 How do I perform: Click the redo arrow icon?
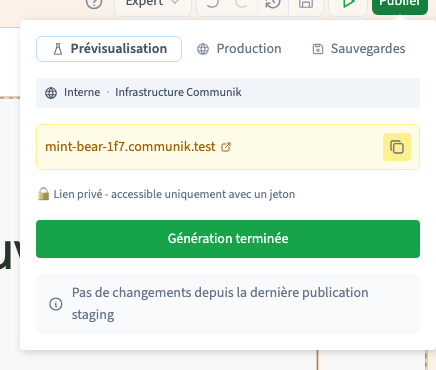click(241, 3)
